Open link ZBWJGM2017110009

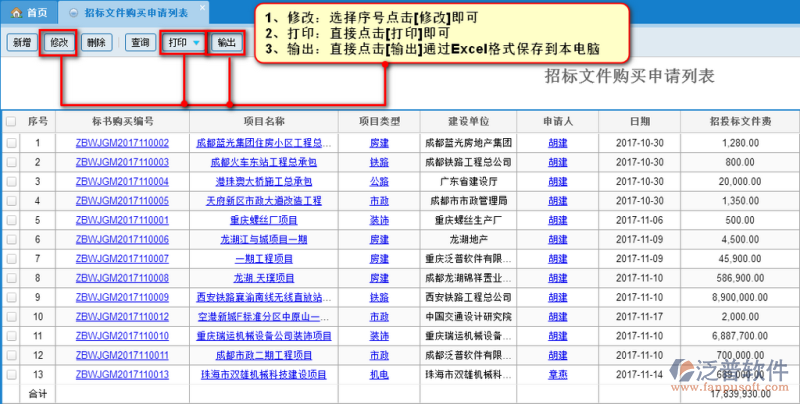(122, 297)
